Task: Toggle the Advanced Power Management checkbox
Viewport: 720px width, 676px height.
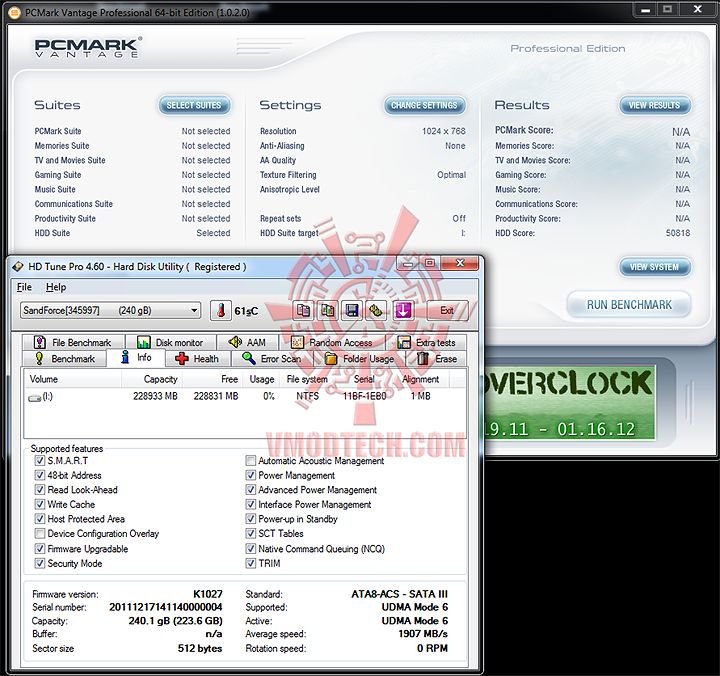Action: point(251,490)
